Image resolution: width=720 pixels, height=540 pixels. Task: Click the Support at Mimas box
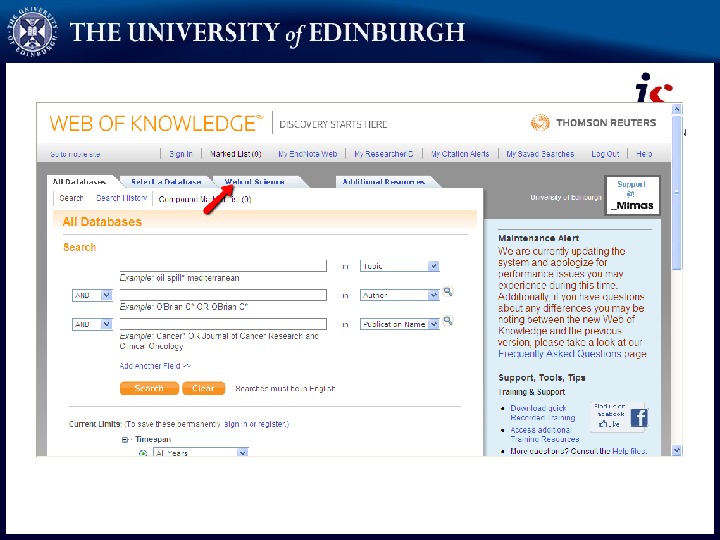(632, 195)
